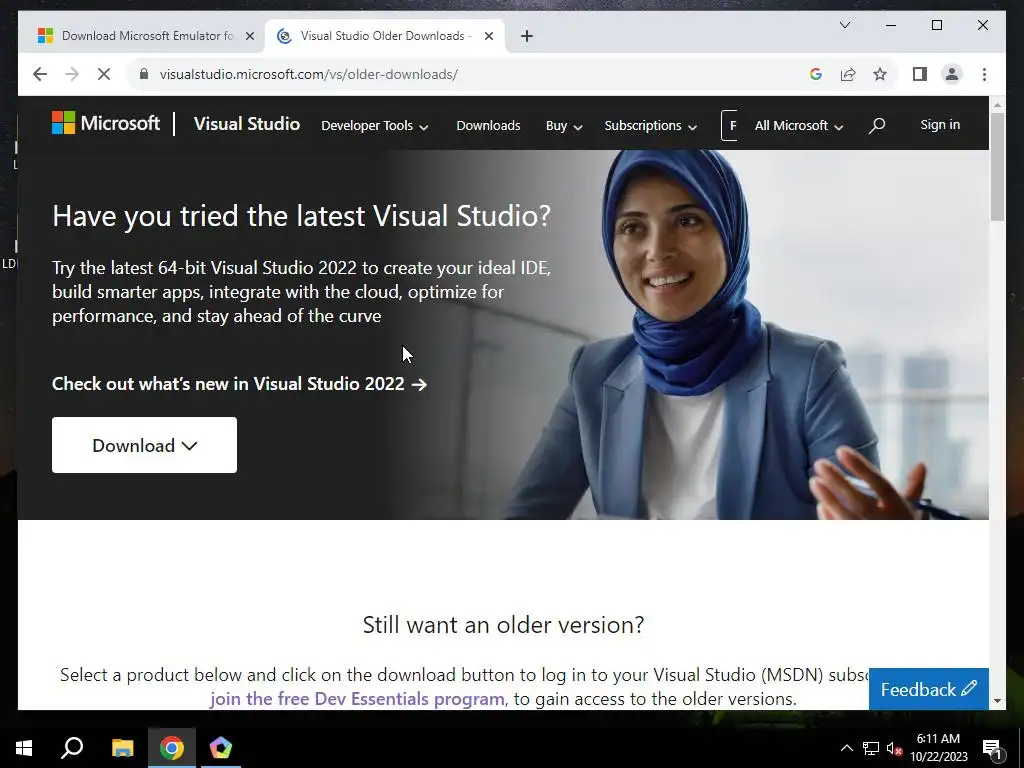This screenshot has height=768, width=1024.
Task: Click Chrome icon in the taskbar
Action: pyautogui.click(x=172, y=748)
